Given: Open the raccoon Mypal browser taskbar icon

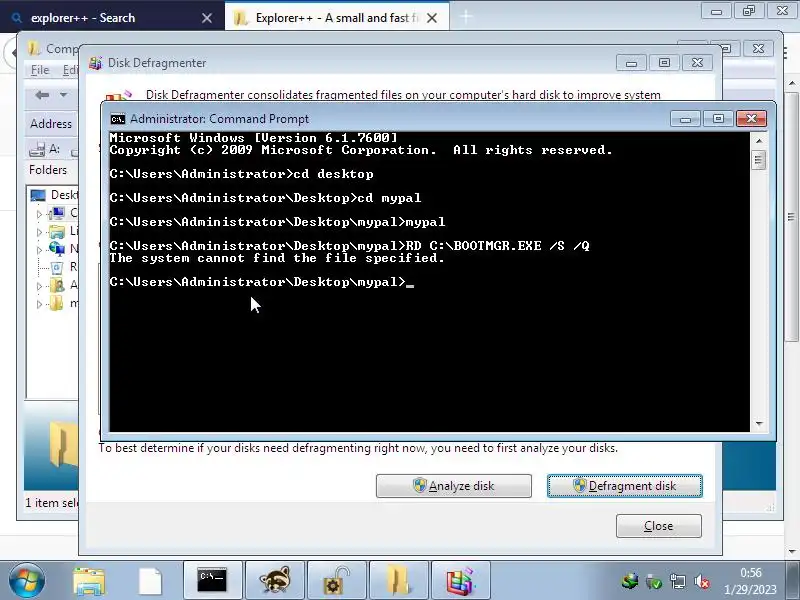Looking at the screenshot, I should [x=274, y=581].
